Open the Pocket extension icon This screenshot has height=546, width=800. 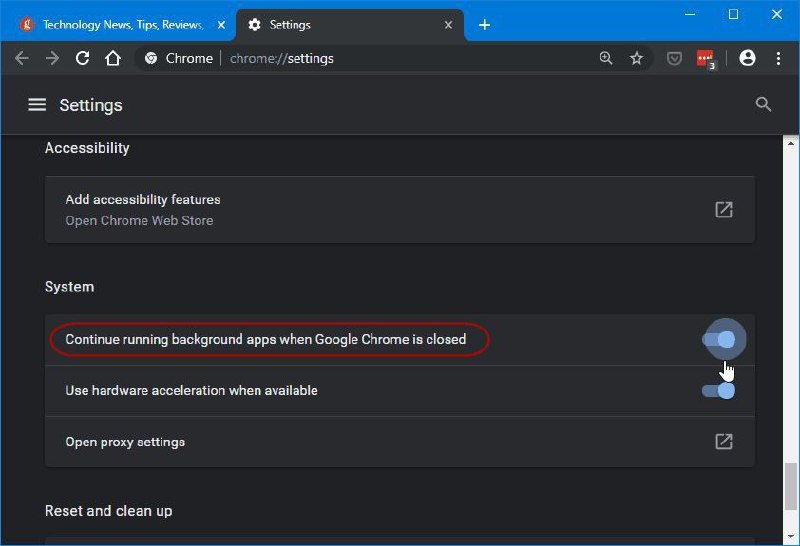coord(674,59)
